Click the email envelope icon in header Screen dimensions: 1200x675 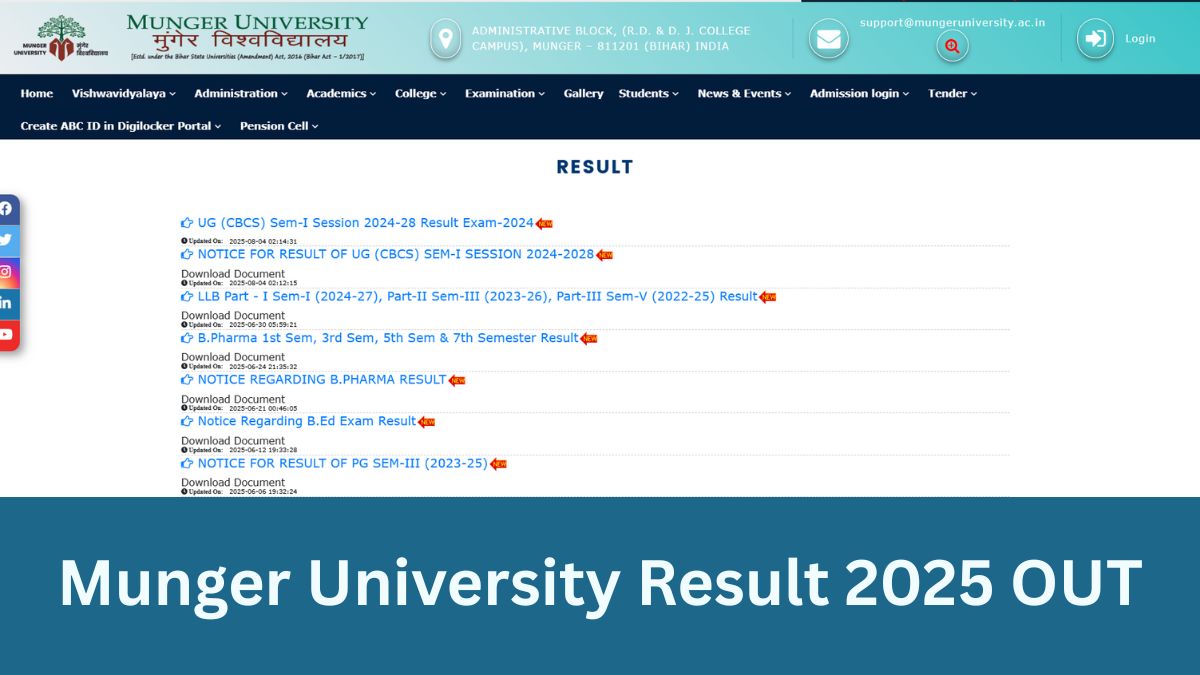828,39
